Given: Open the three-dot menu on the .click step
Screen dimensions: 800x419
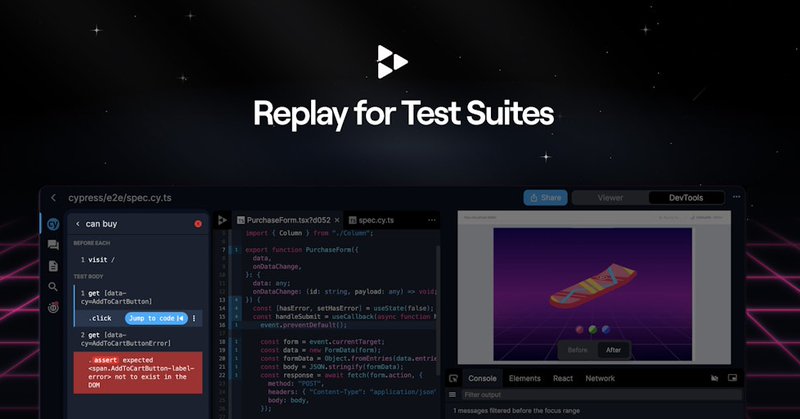Looking at the screenshot, I should [194, 318].
